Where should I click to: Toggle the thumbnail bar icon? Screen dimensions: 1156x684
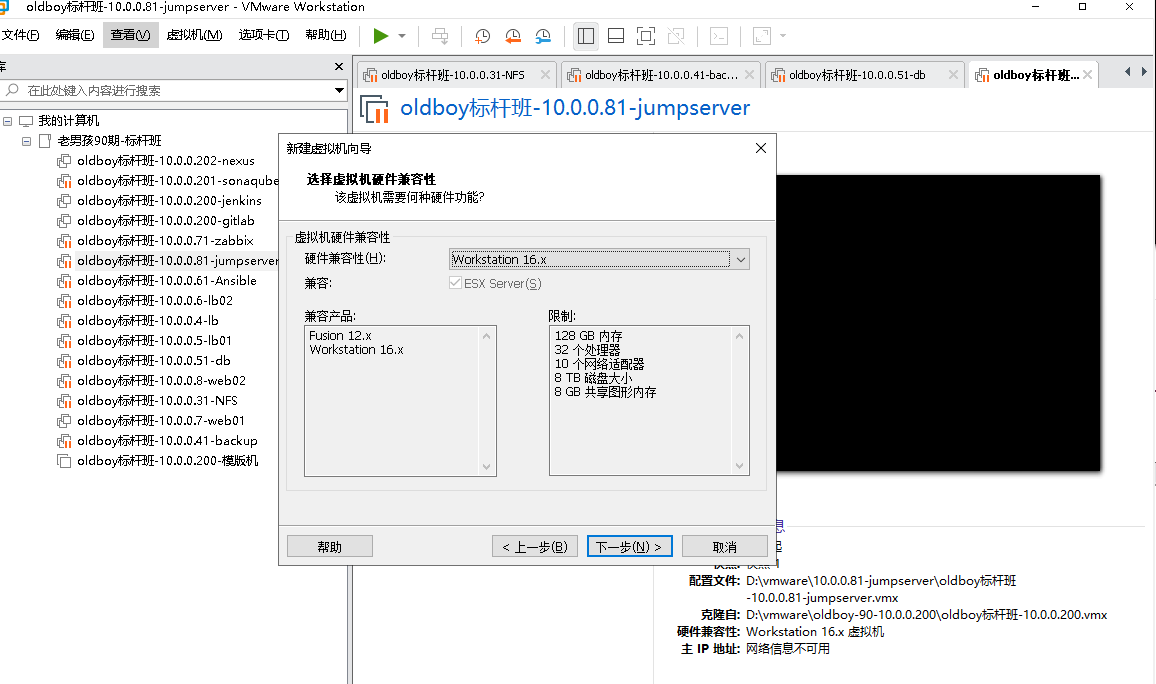click(616, 35)
